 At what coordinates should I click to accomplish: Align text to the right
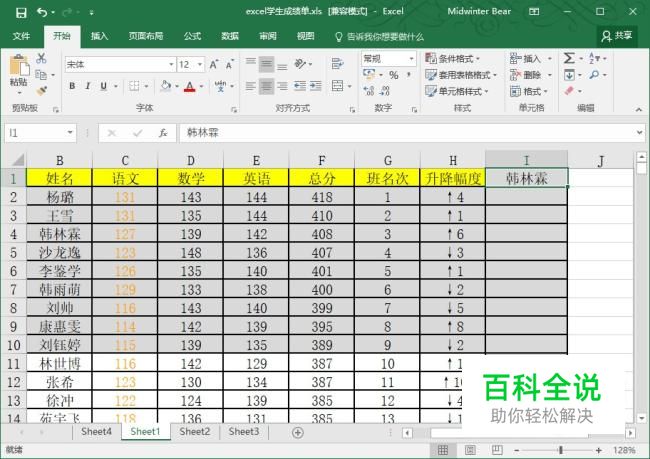(x=282, y=86)
